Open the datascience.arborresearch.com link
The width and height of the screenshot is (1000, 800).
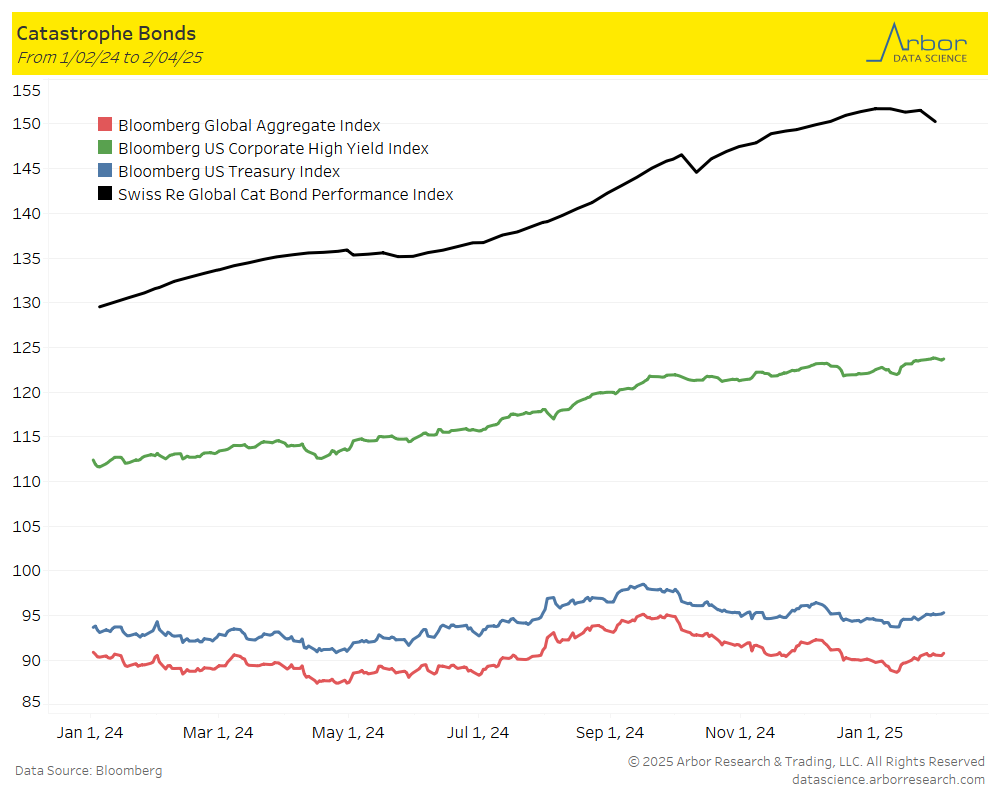[x=888, y=779]
